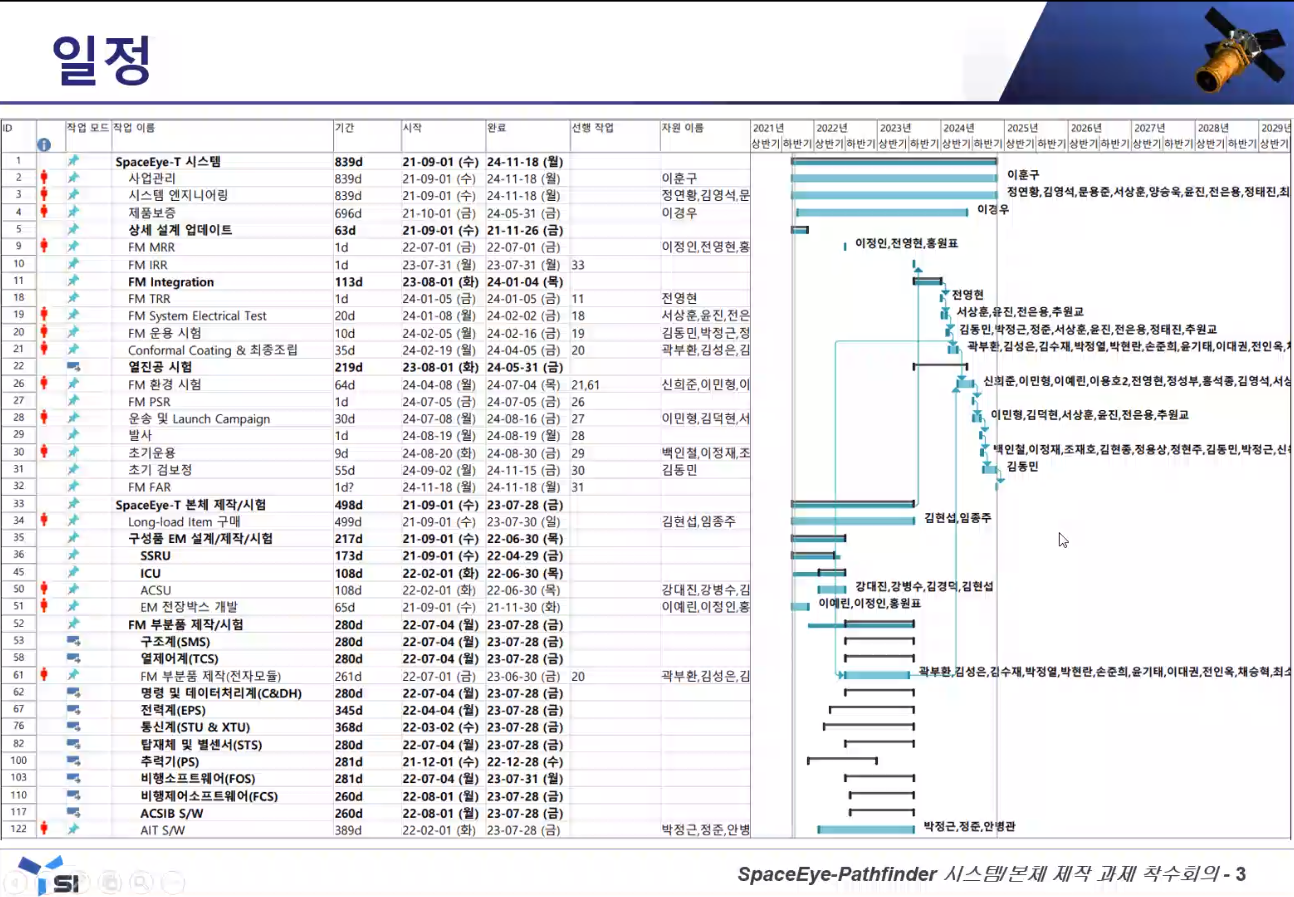Click the 구성품 EM 설계/제작/시험 summary task

click(x=200, y=538)
